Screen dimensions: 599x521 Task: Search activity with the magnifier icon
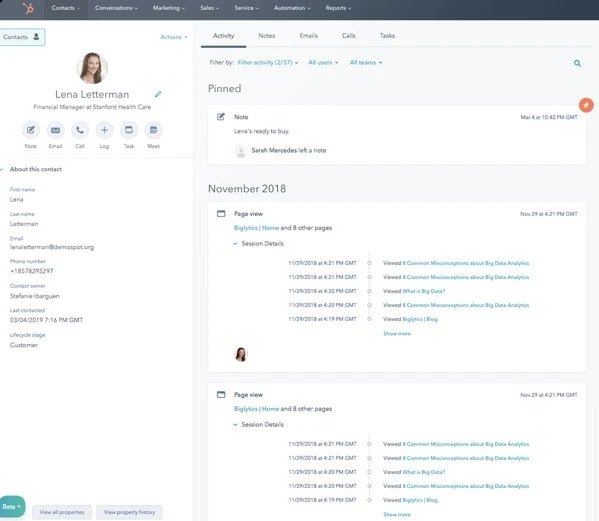click(577, 63)
